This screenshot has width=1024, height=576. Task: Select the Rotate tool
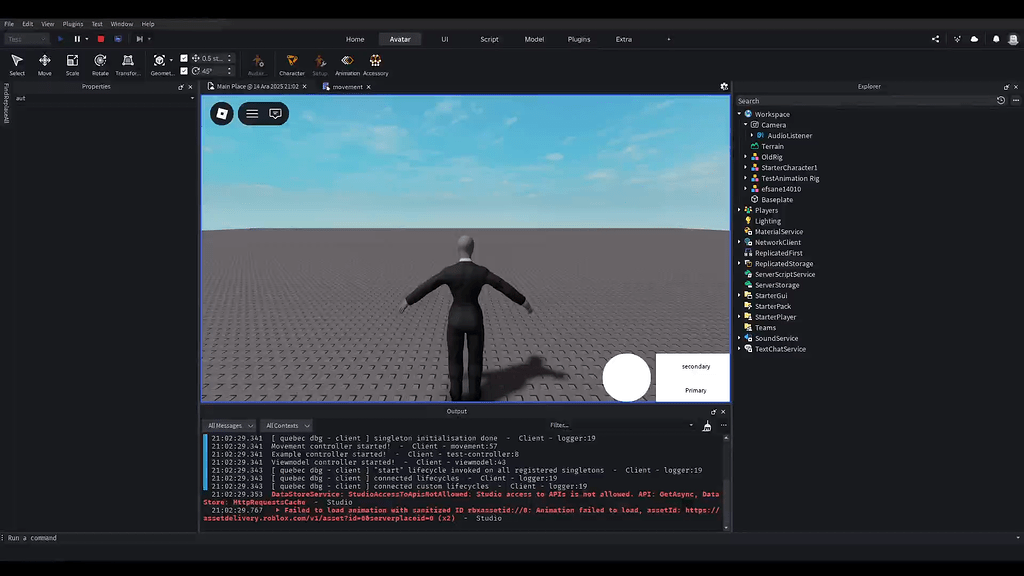click(x=99, y=62)
